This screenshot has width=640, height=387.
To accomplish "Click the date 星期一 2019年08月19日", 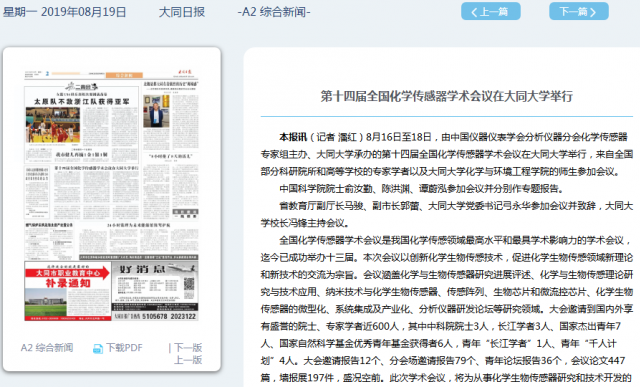I will coord(64,12).
